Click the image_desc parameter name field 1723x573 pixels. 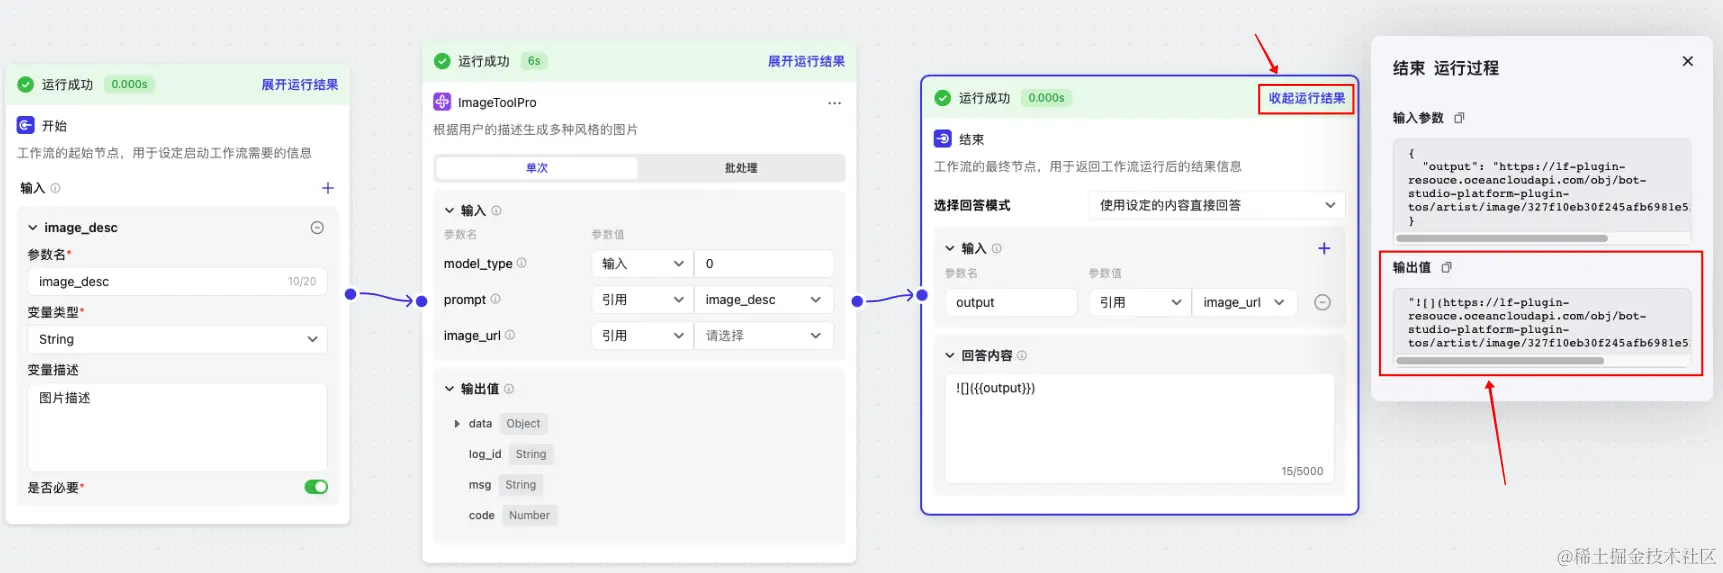[x=178, y=281]
